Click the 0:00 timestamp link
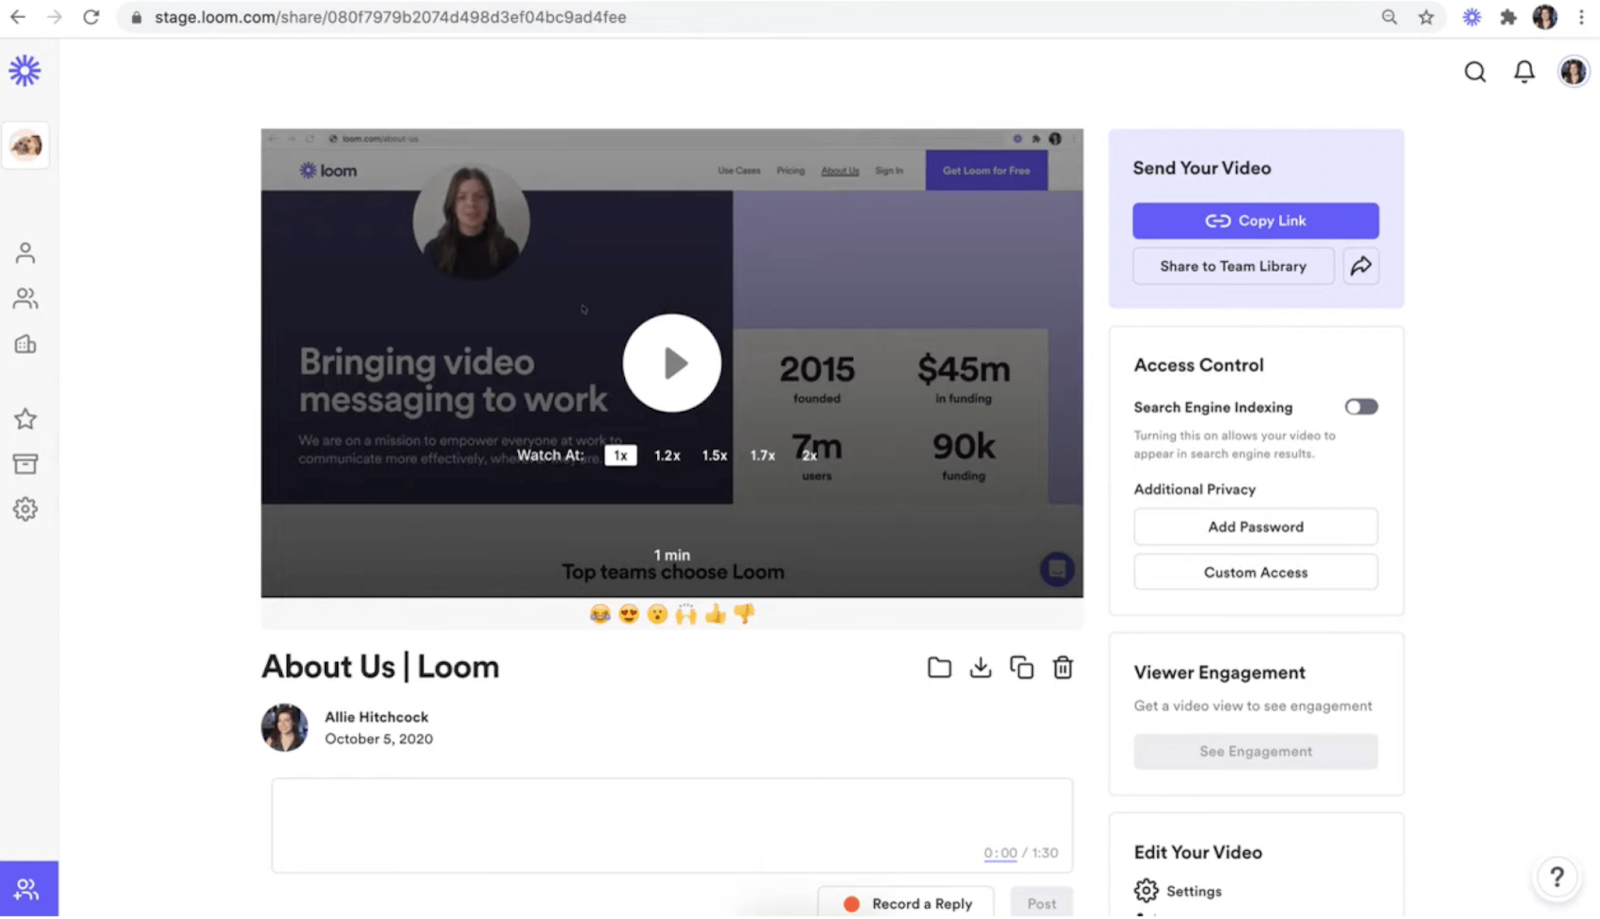 pyautogui.click(x=1000, y=853)
